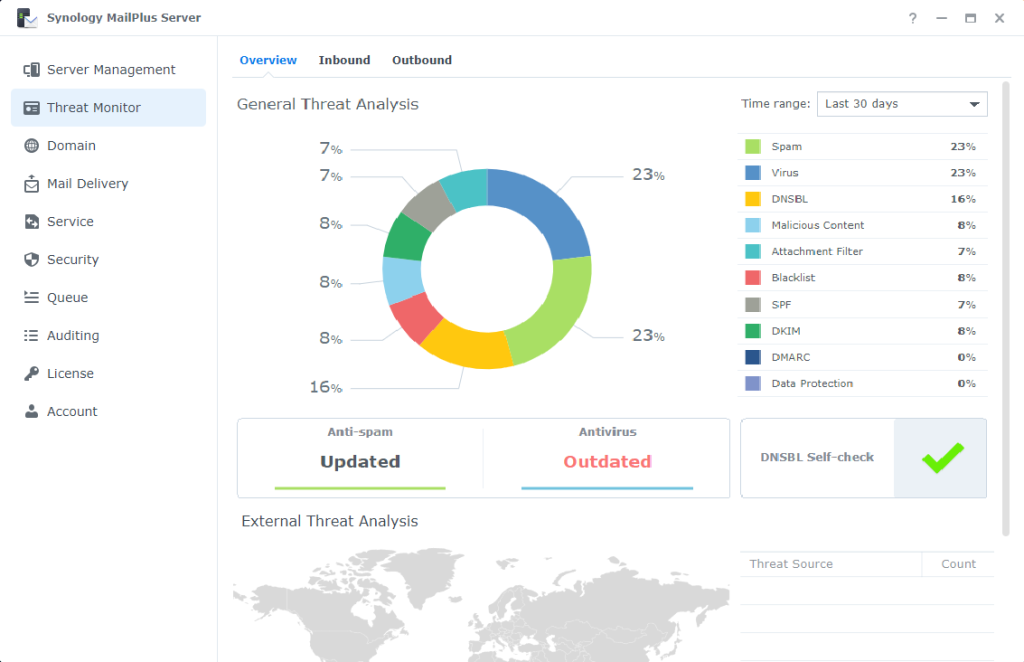Switch to the Inbound tab
The image size is (1024, 662).
click(x=344, y=60)
